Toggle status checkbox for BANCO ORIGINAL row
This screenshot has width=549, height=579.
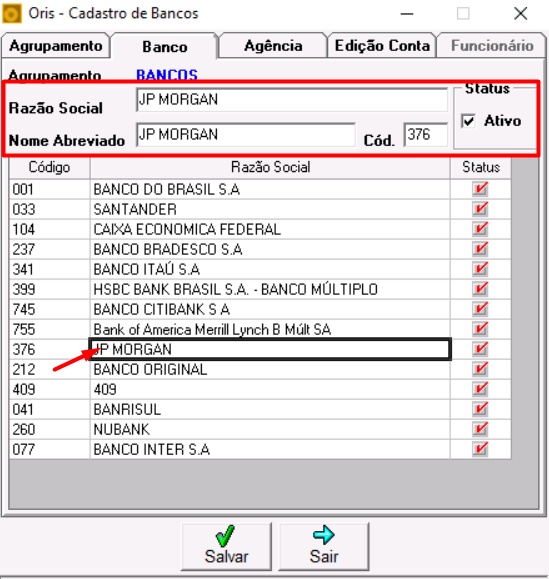(x=480, y=369)
